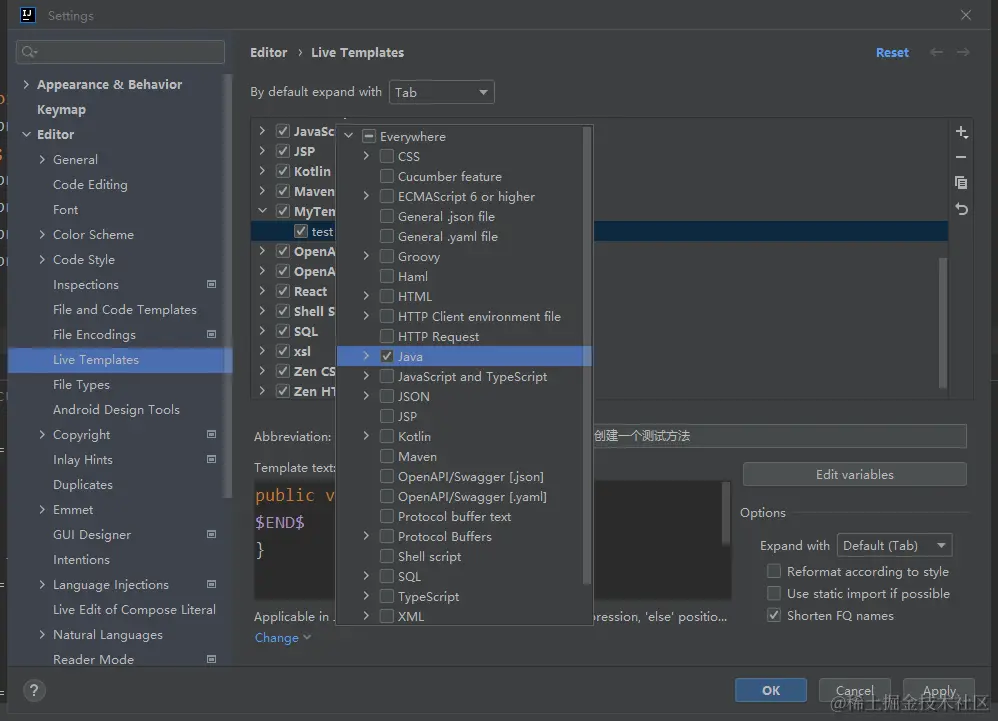This screenshot has width=998, height=721.
Task: Click the Cancel button
Action: (x=855, y=690)
